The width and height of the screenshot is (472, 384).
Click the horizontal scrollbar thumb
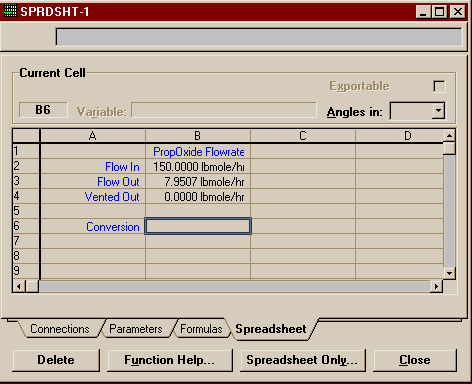[x=32, y=286]
